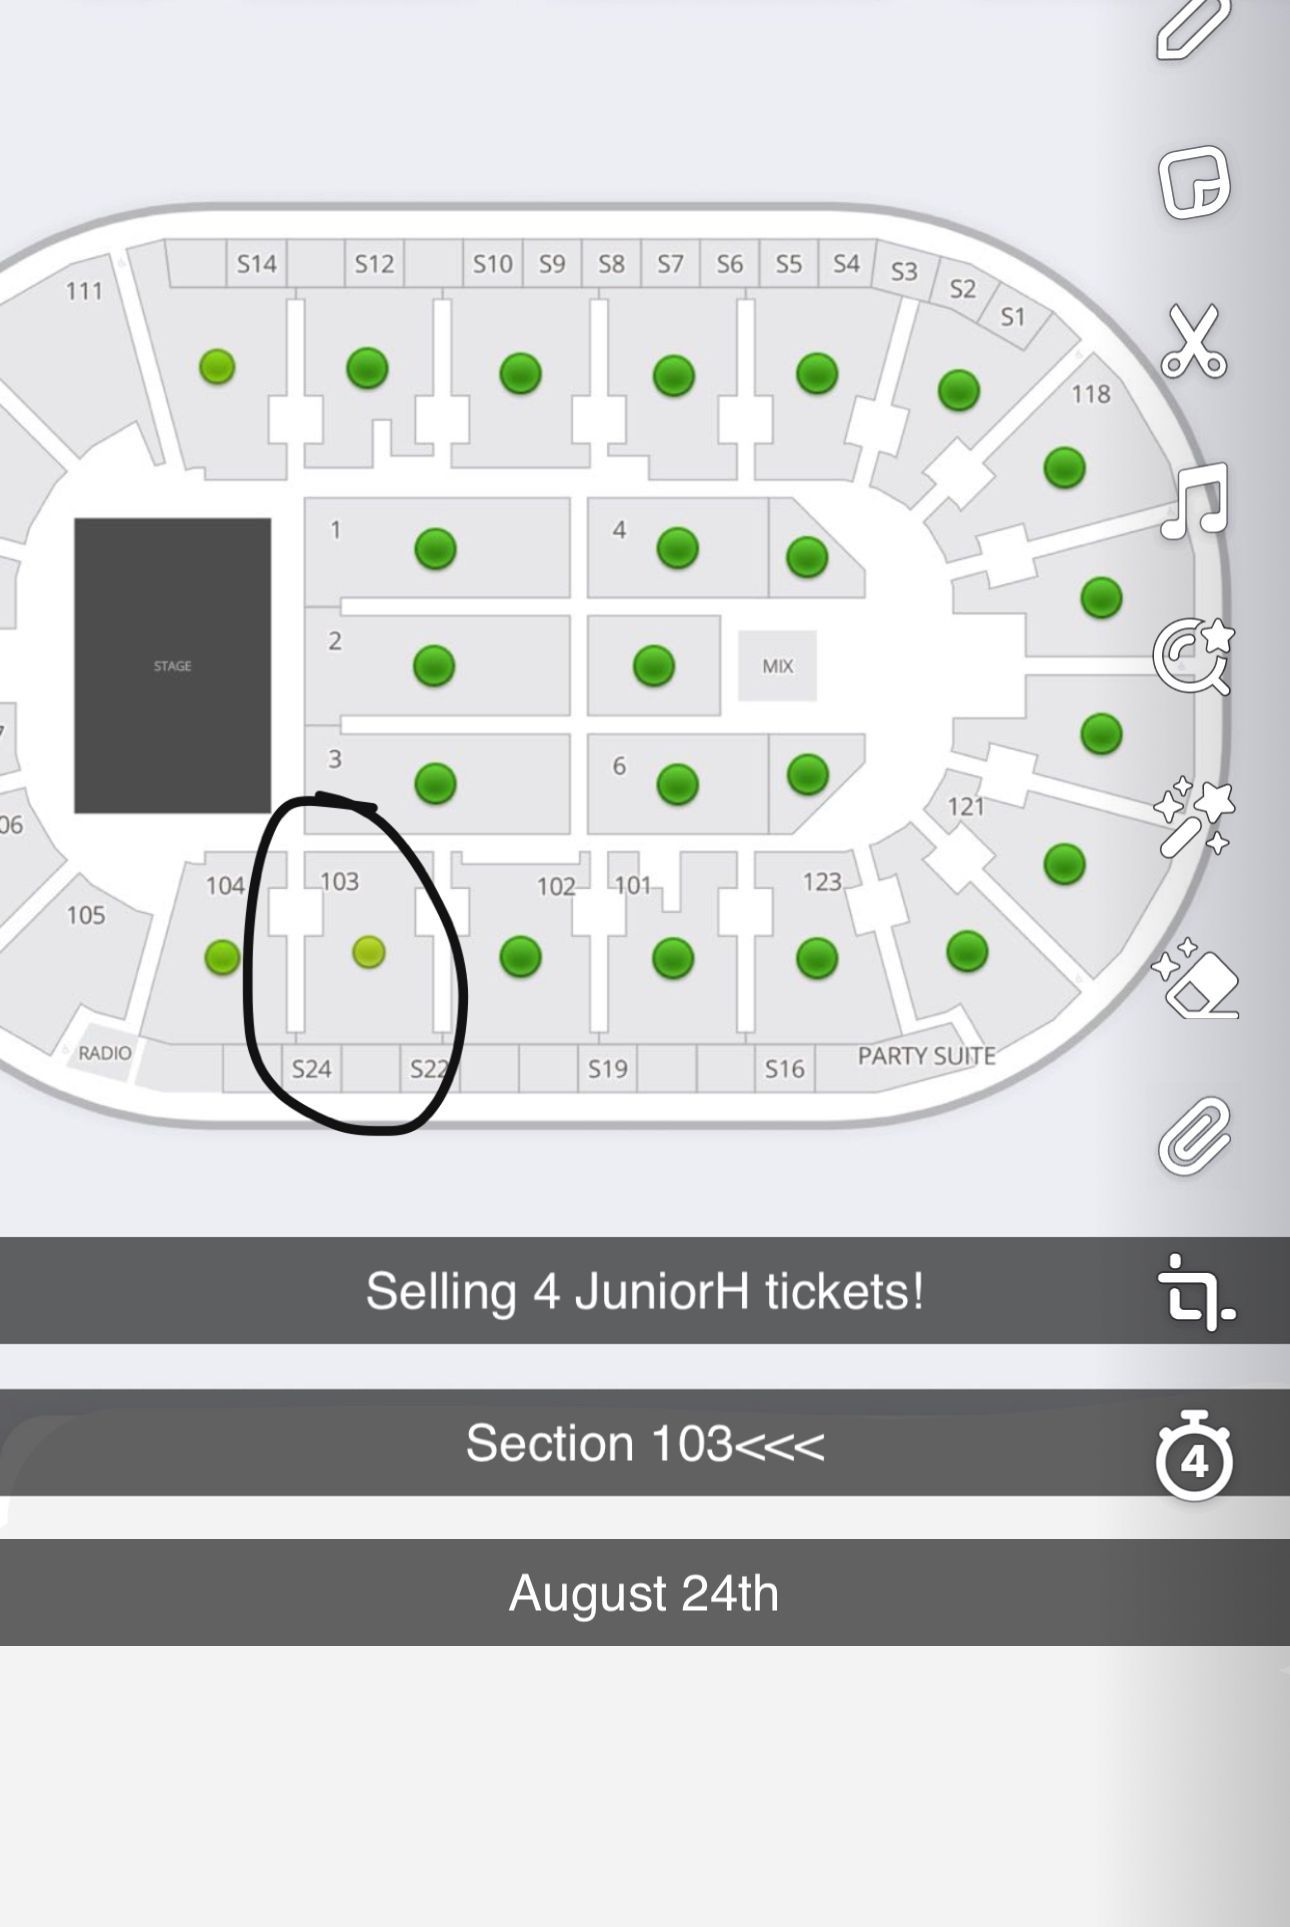
Task: Click the S24 suite box
Action: click(311, 1068)
